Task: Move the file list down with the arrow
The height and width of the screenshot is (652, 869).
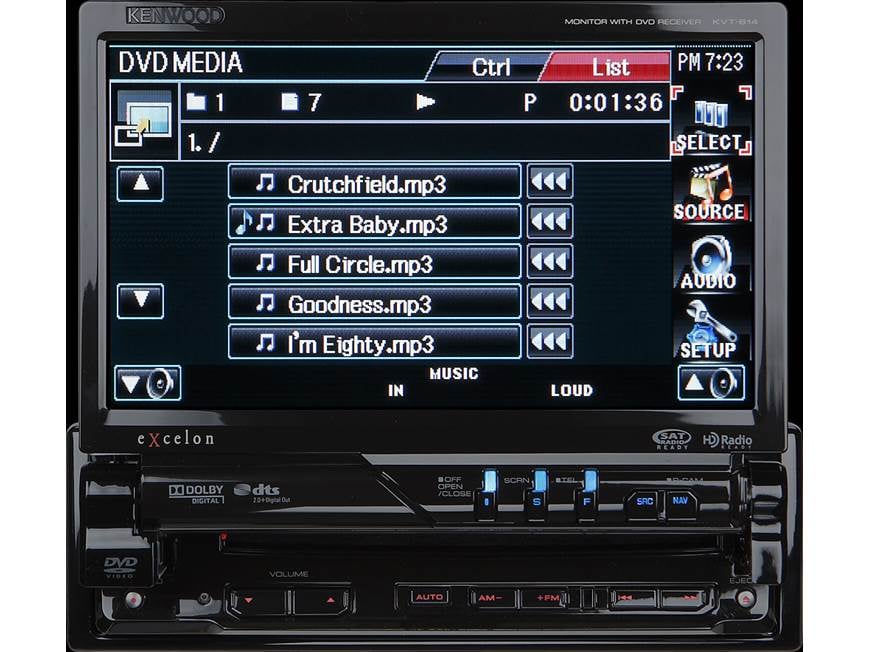Action: [140, 300]
